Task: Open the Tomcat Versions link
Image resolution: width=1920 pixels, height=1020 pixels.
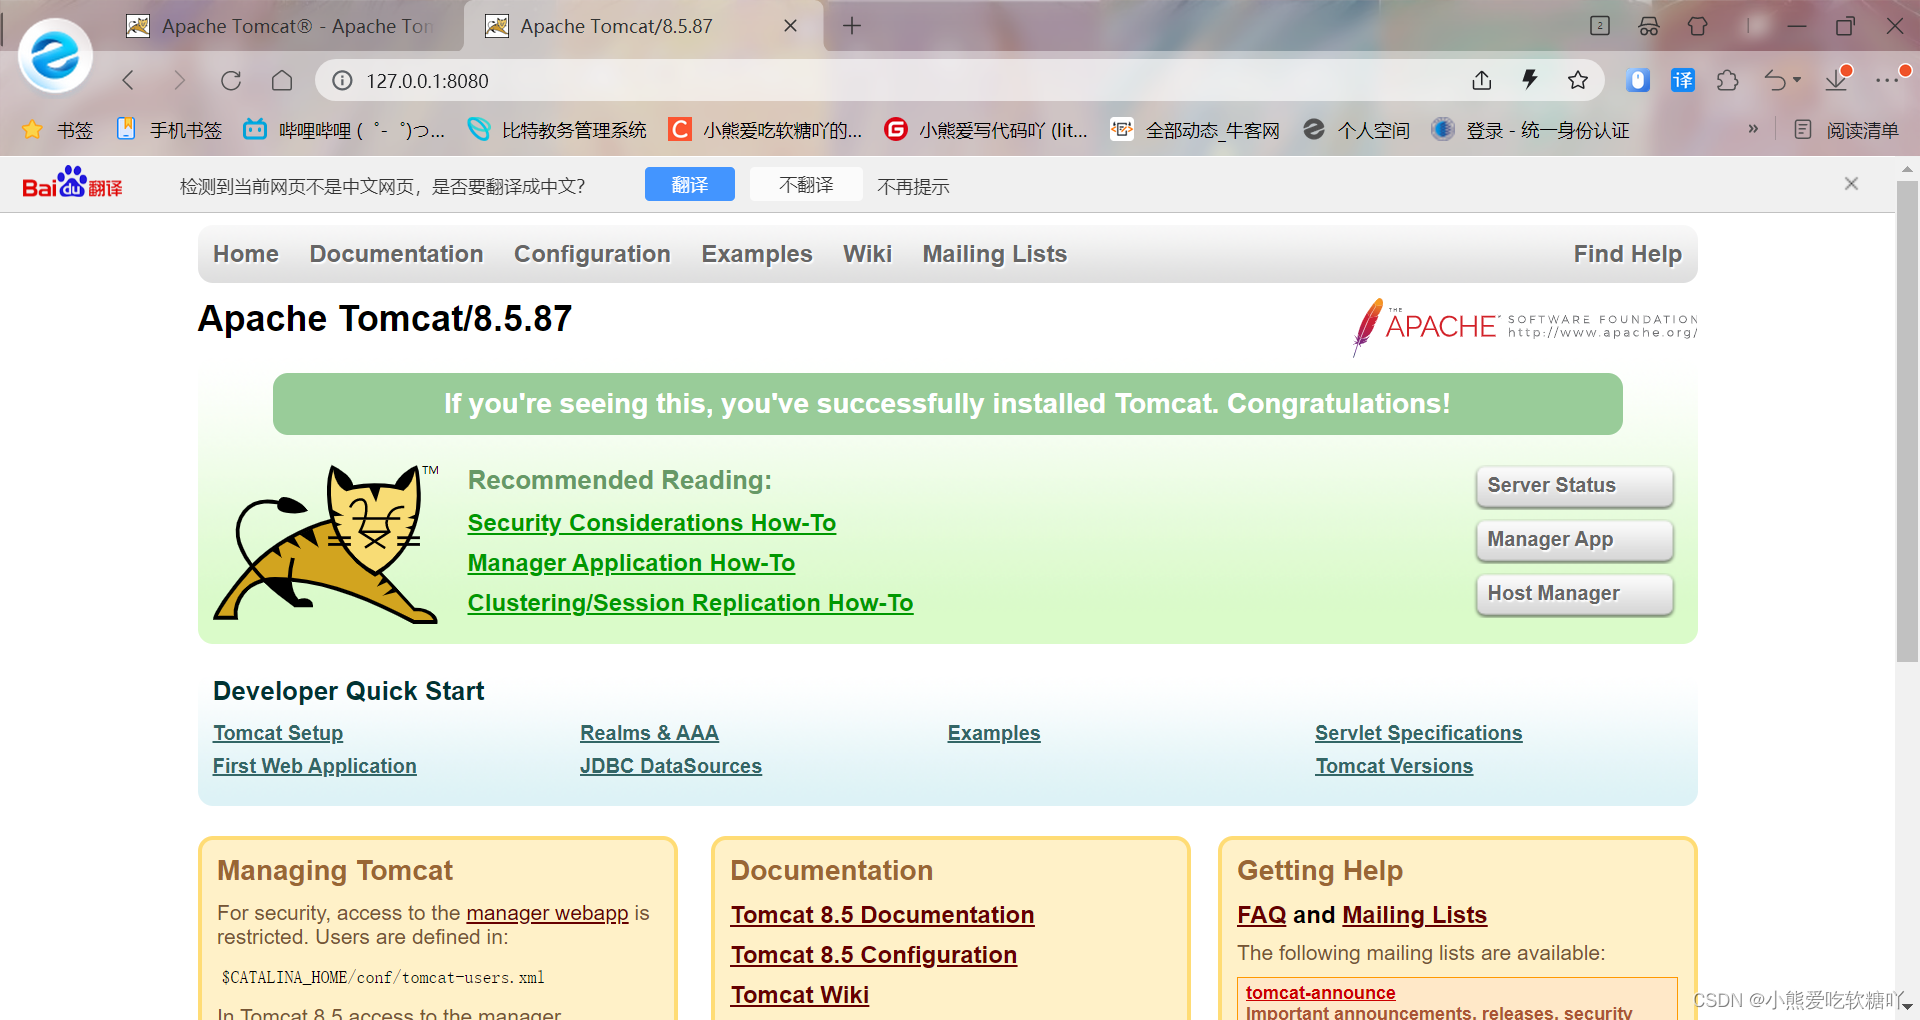Action: [x=1394, y=766]
